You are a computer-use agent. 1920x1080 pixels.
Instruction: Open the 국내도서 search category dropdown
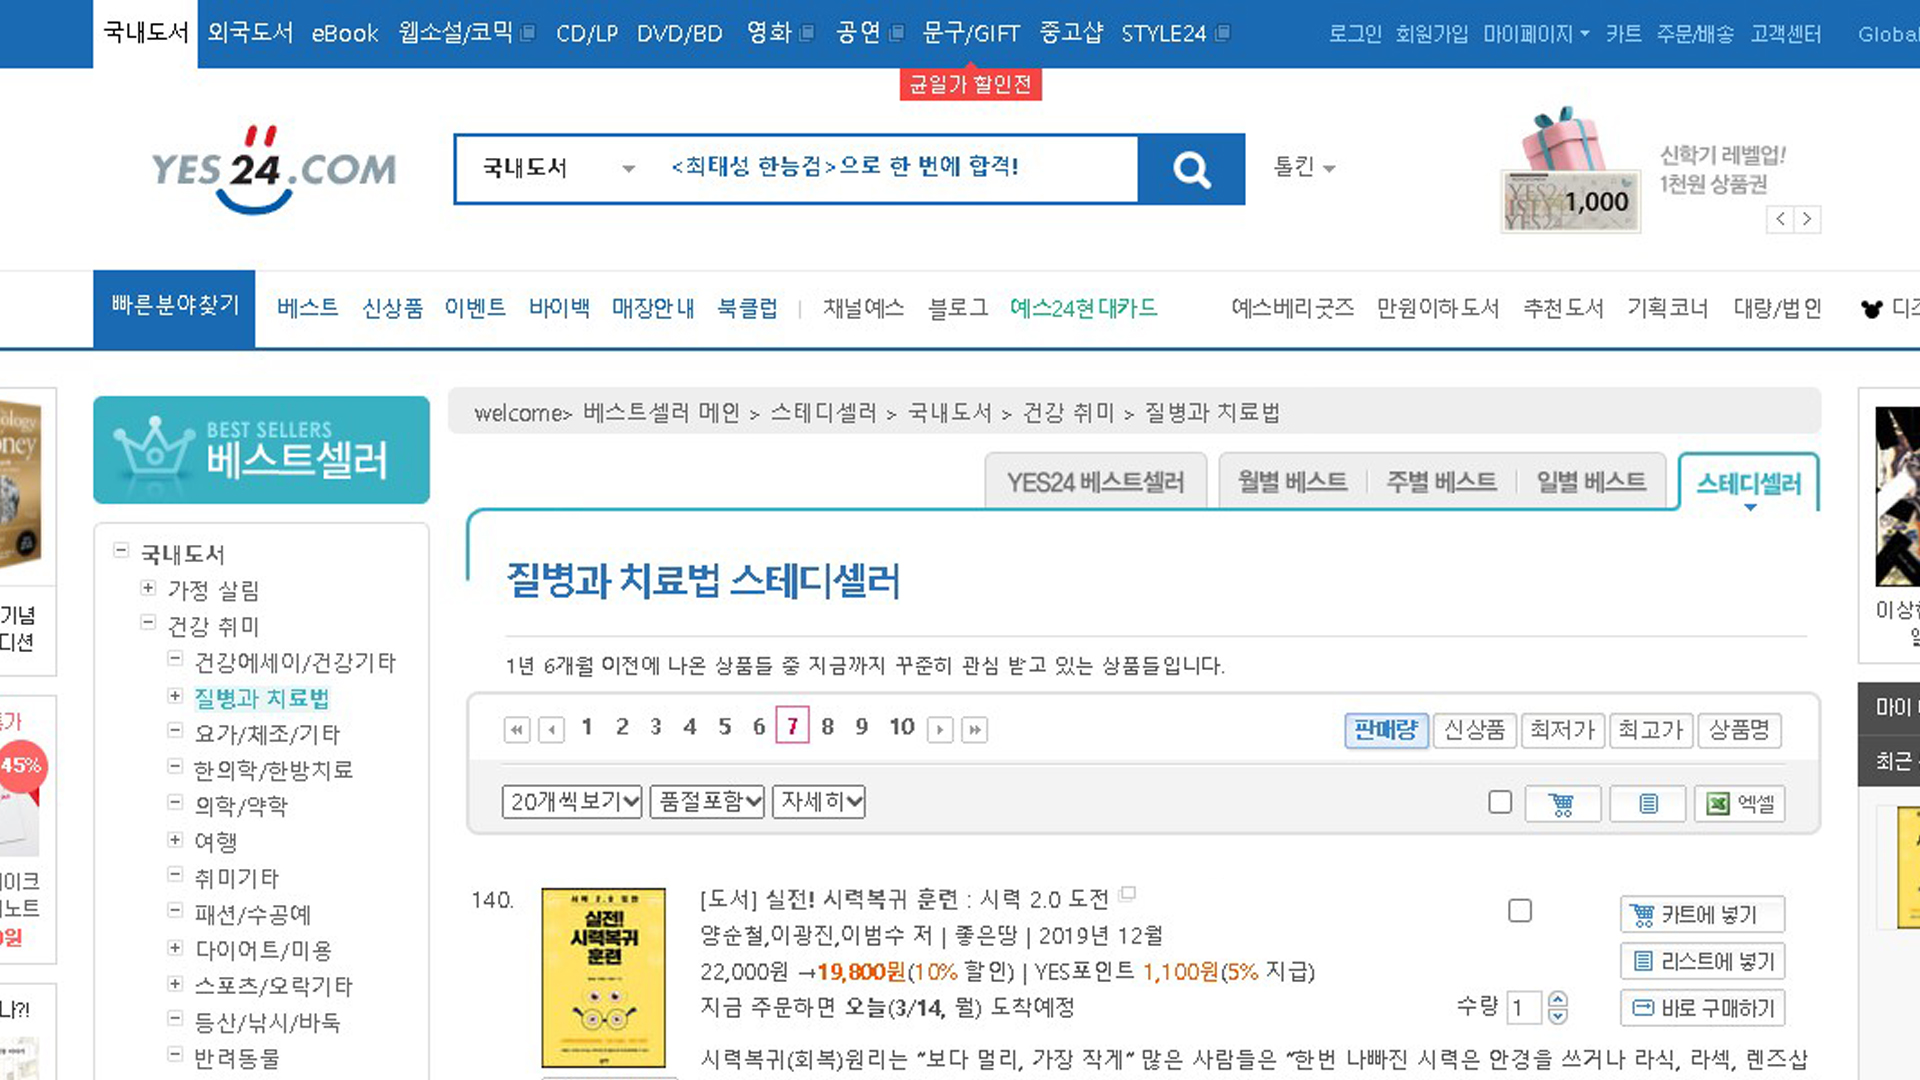click(559, 168)
